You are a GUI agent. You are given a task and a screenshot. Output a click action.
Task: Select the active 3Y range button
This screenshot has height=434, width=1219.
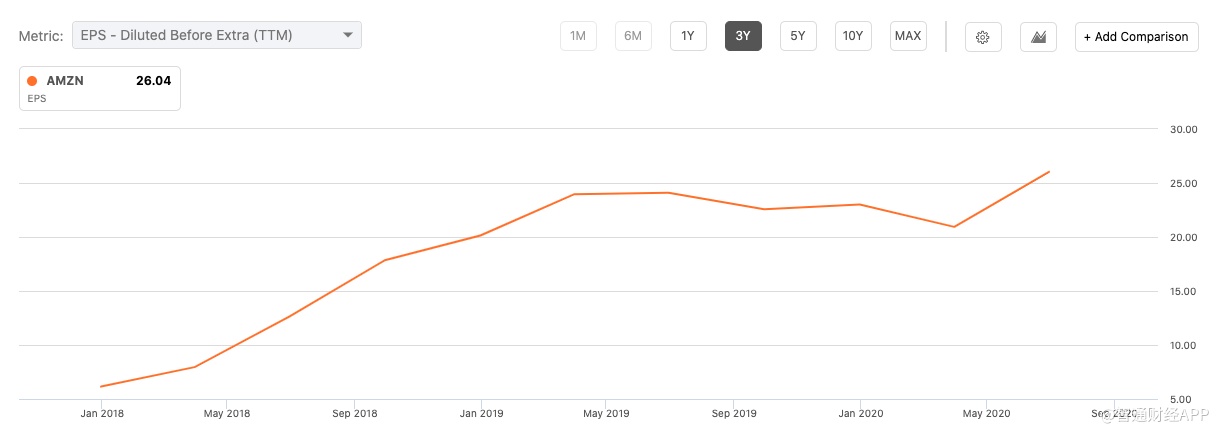(x=743, y=36)
